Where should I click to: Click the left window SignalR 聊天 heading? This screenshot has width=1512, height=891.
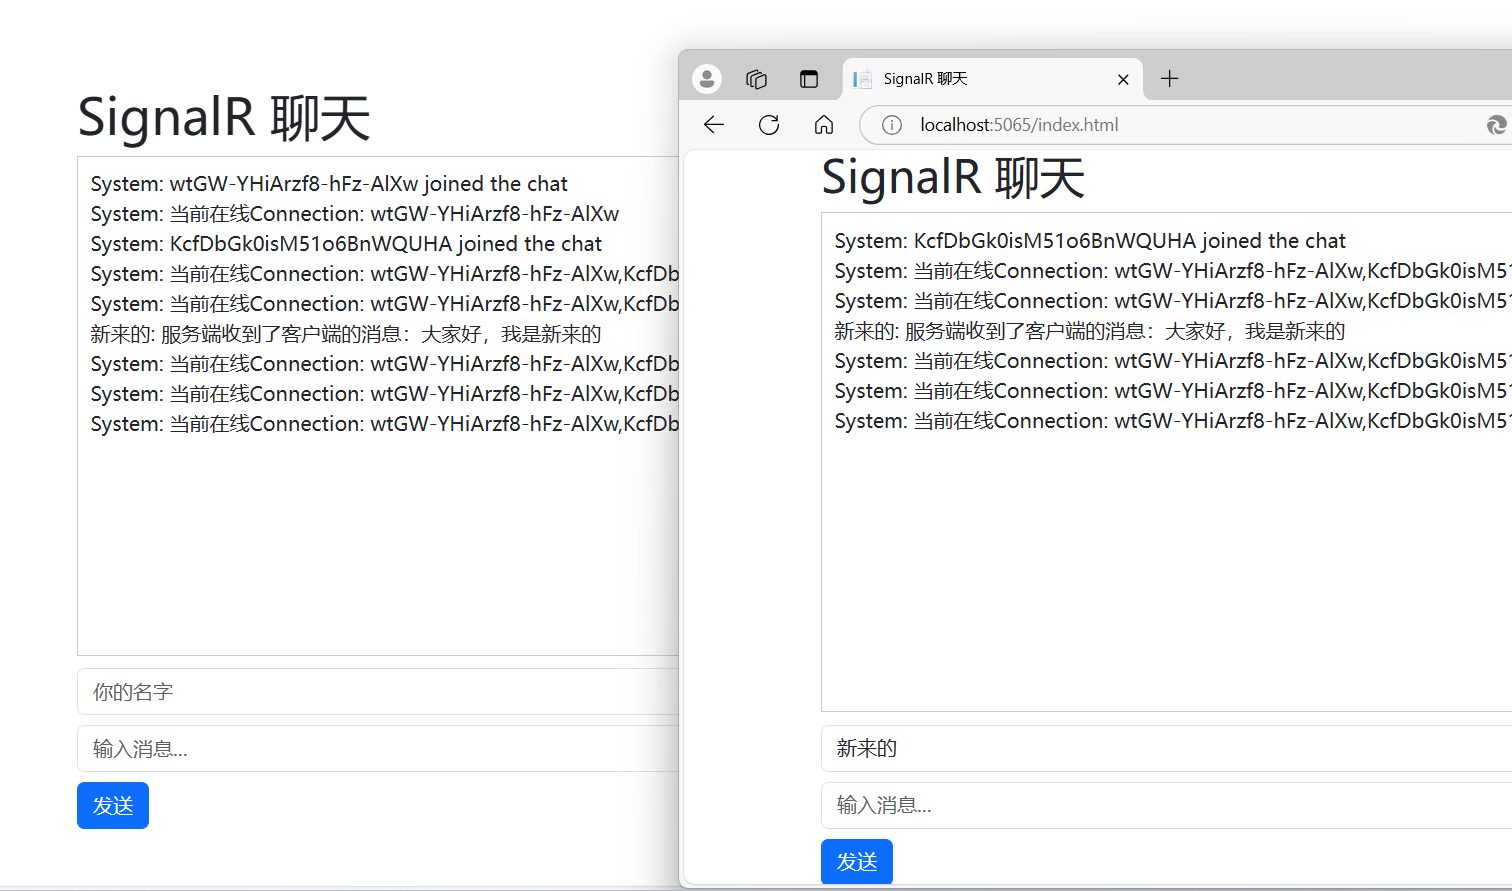[224, 117]
